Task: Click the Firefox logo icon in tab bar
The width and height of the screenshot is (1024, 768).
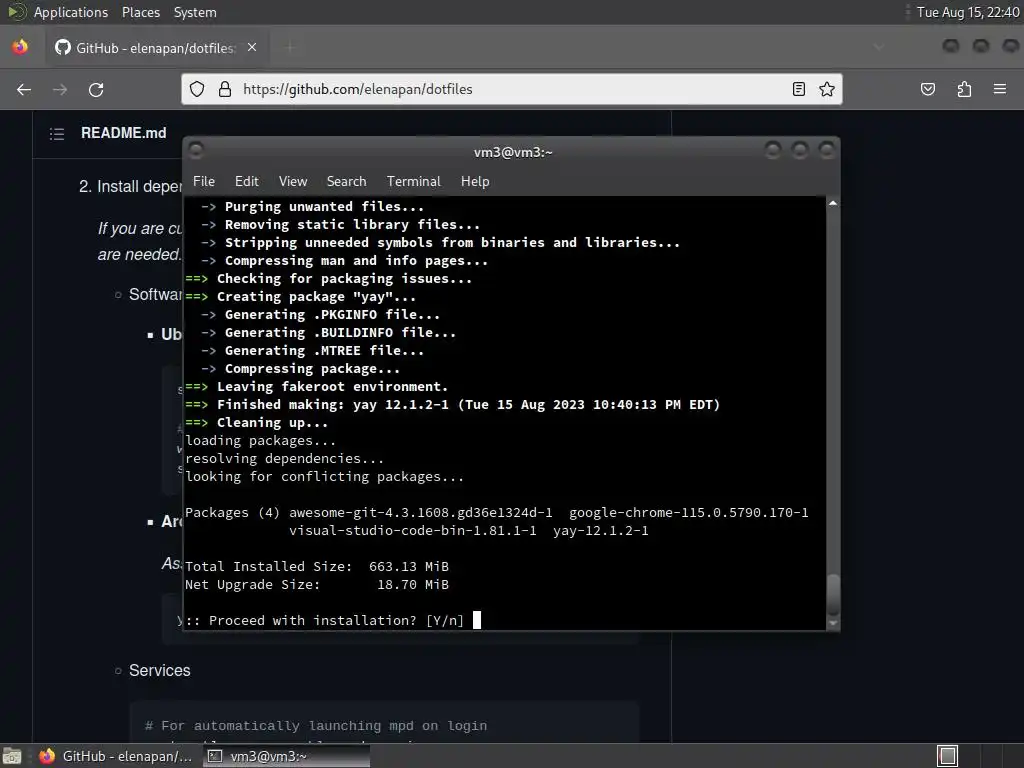Action: coord(20,47)
